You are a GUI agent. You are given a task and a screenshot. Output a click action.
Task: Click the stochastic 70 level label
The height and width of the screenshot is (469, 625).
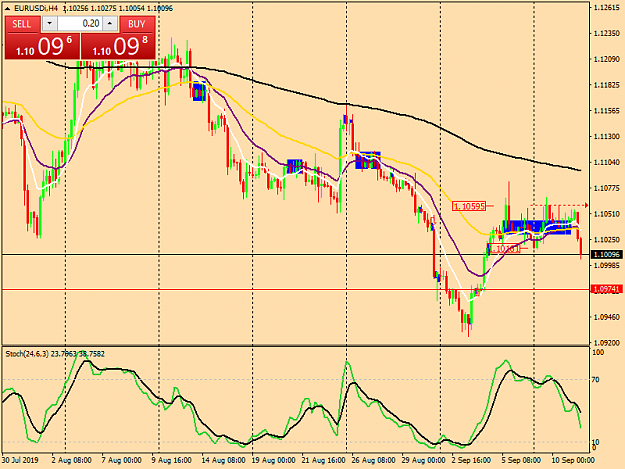click(596, 380)
